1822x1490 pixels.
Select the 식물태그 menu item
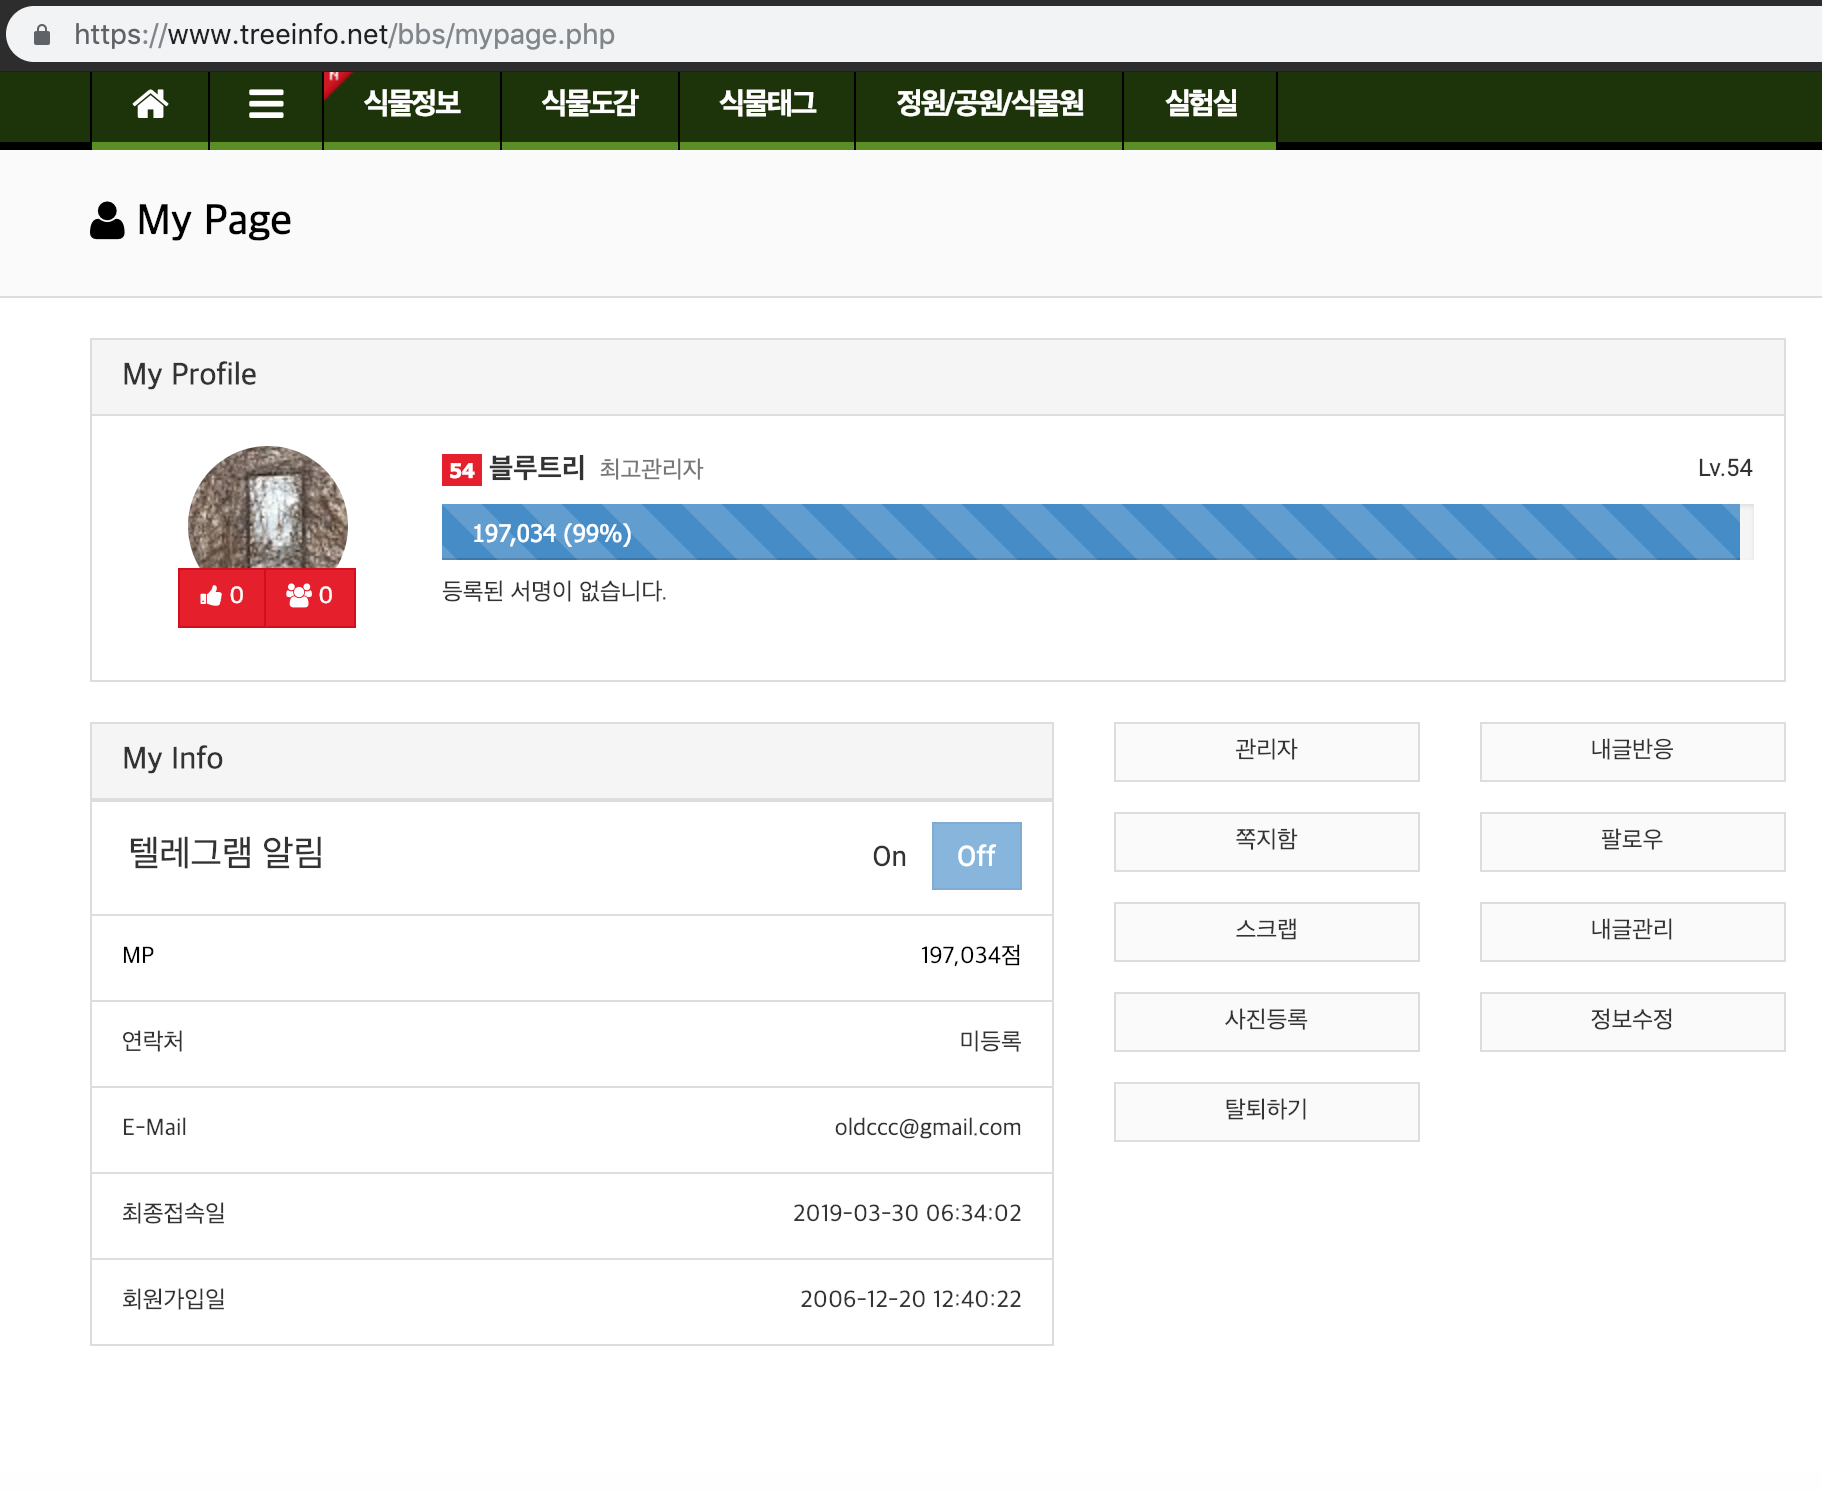pos(767,104)
